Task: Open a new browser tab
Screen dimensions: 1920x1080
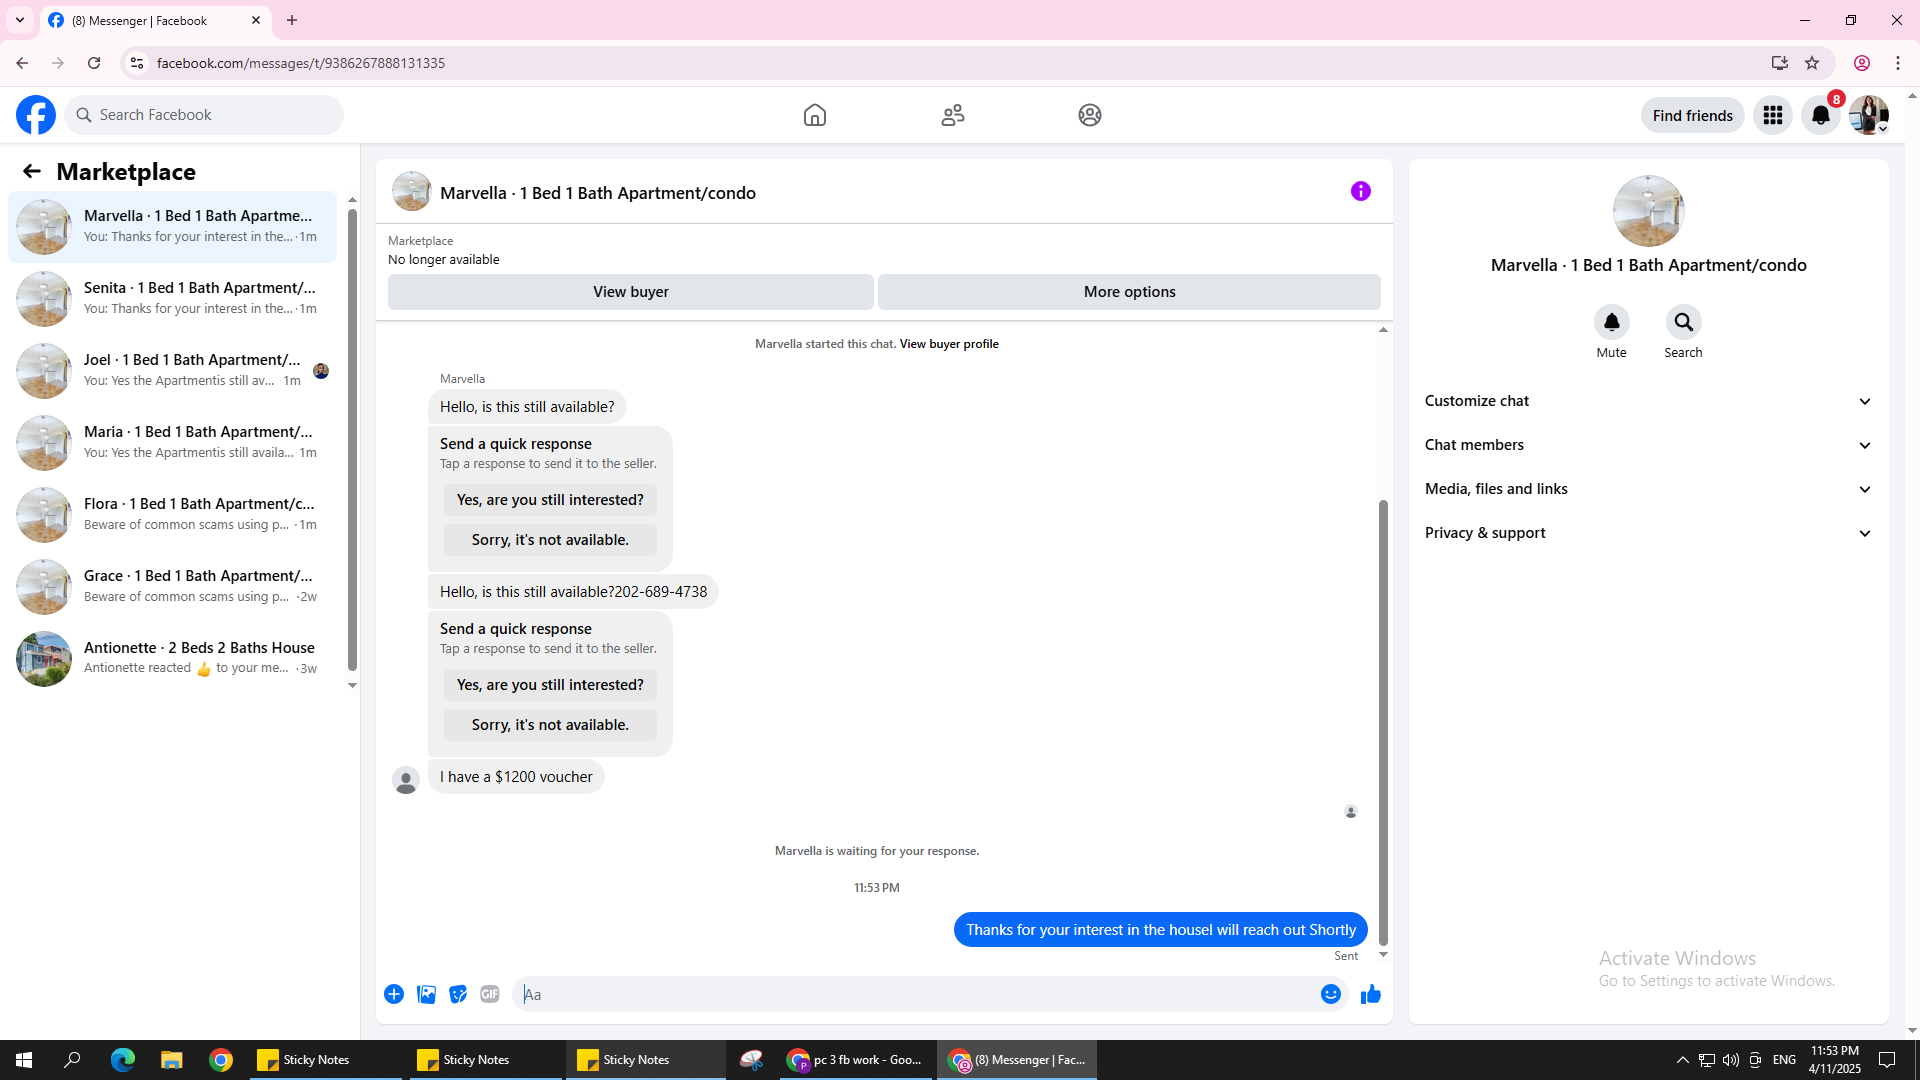Action: coord(292,20)
